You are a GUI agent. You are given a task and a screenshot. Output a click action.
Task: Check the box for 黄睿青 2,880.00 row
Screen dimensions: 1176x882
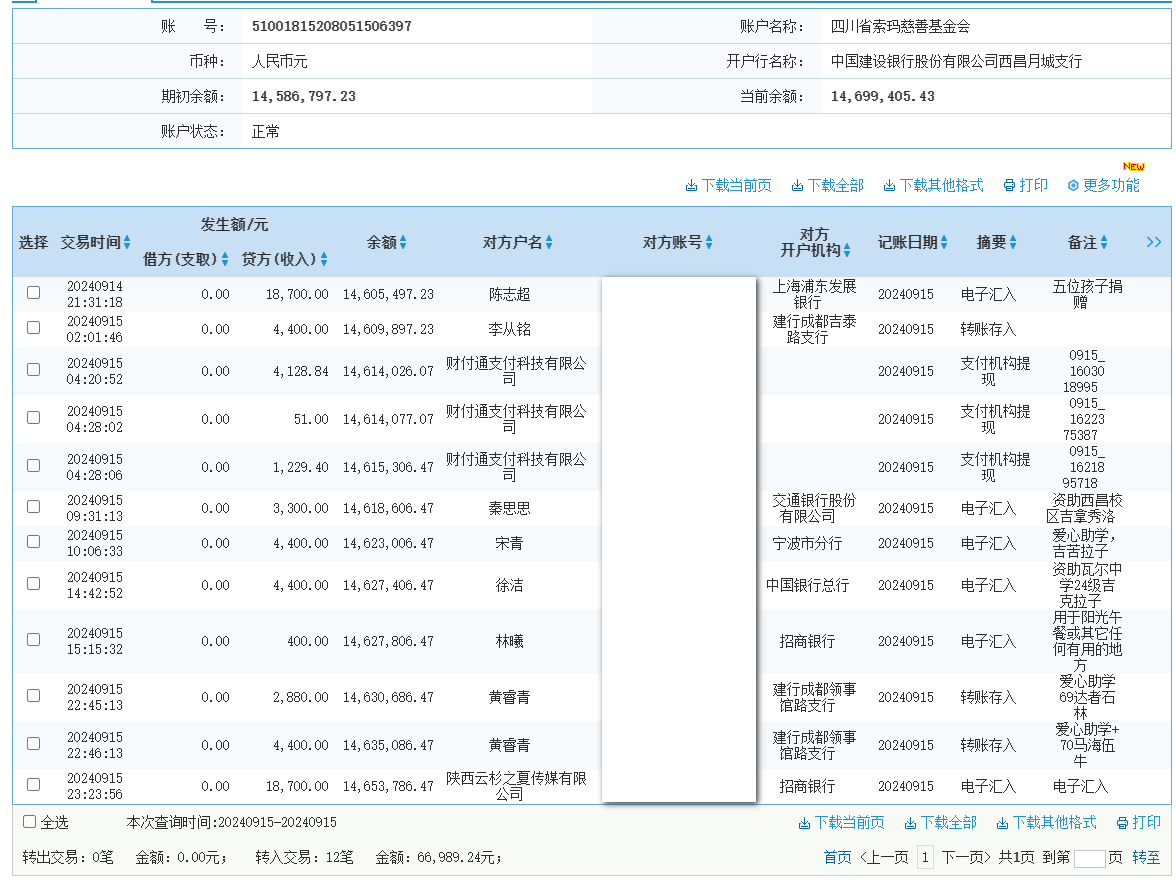click(34, 696)
